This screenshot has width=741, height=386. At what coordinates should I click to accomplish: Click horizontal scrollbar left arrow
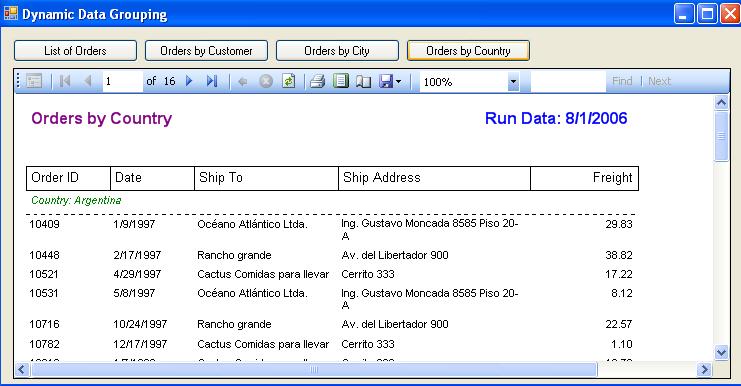click(x=22, y=369)
